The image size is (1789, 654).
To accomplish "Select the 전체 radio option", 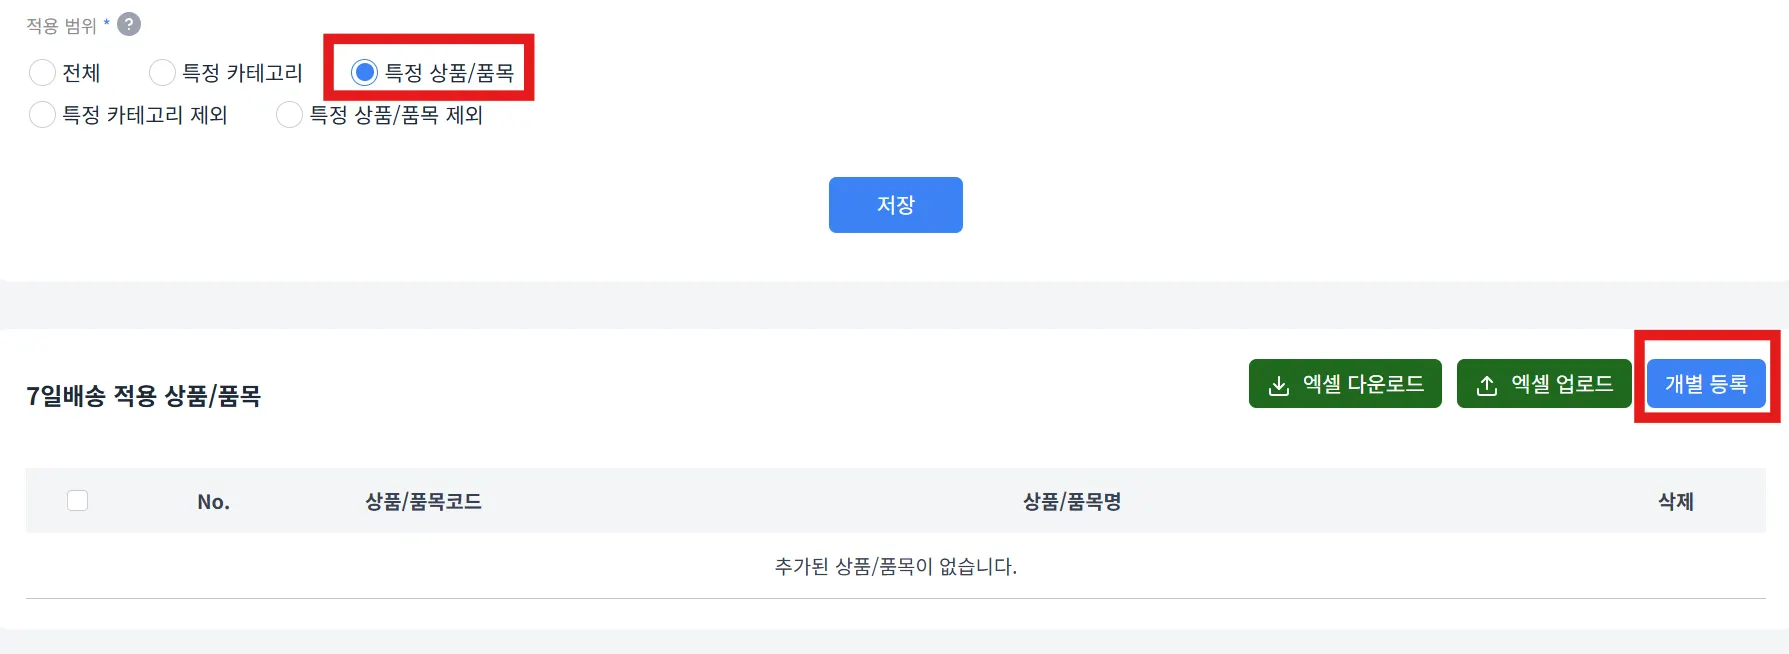I will (42, 73).
